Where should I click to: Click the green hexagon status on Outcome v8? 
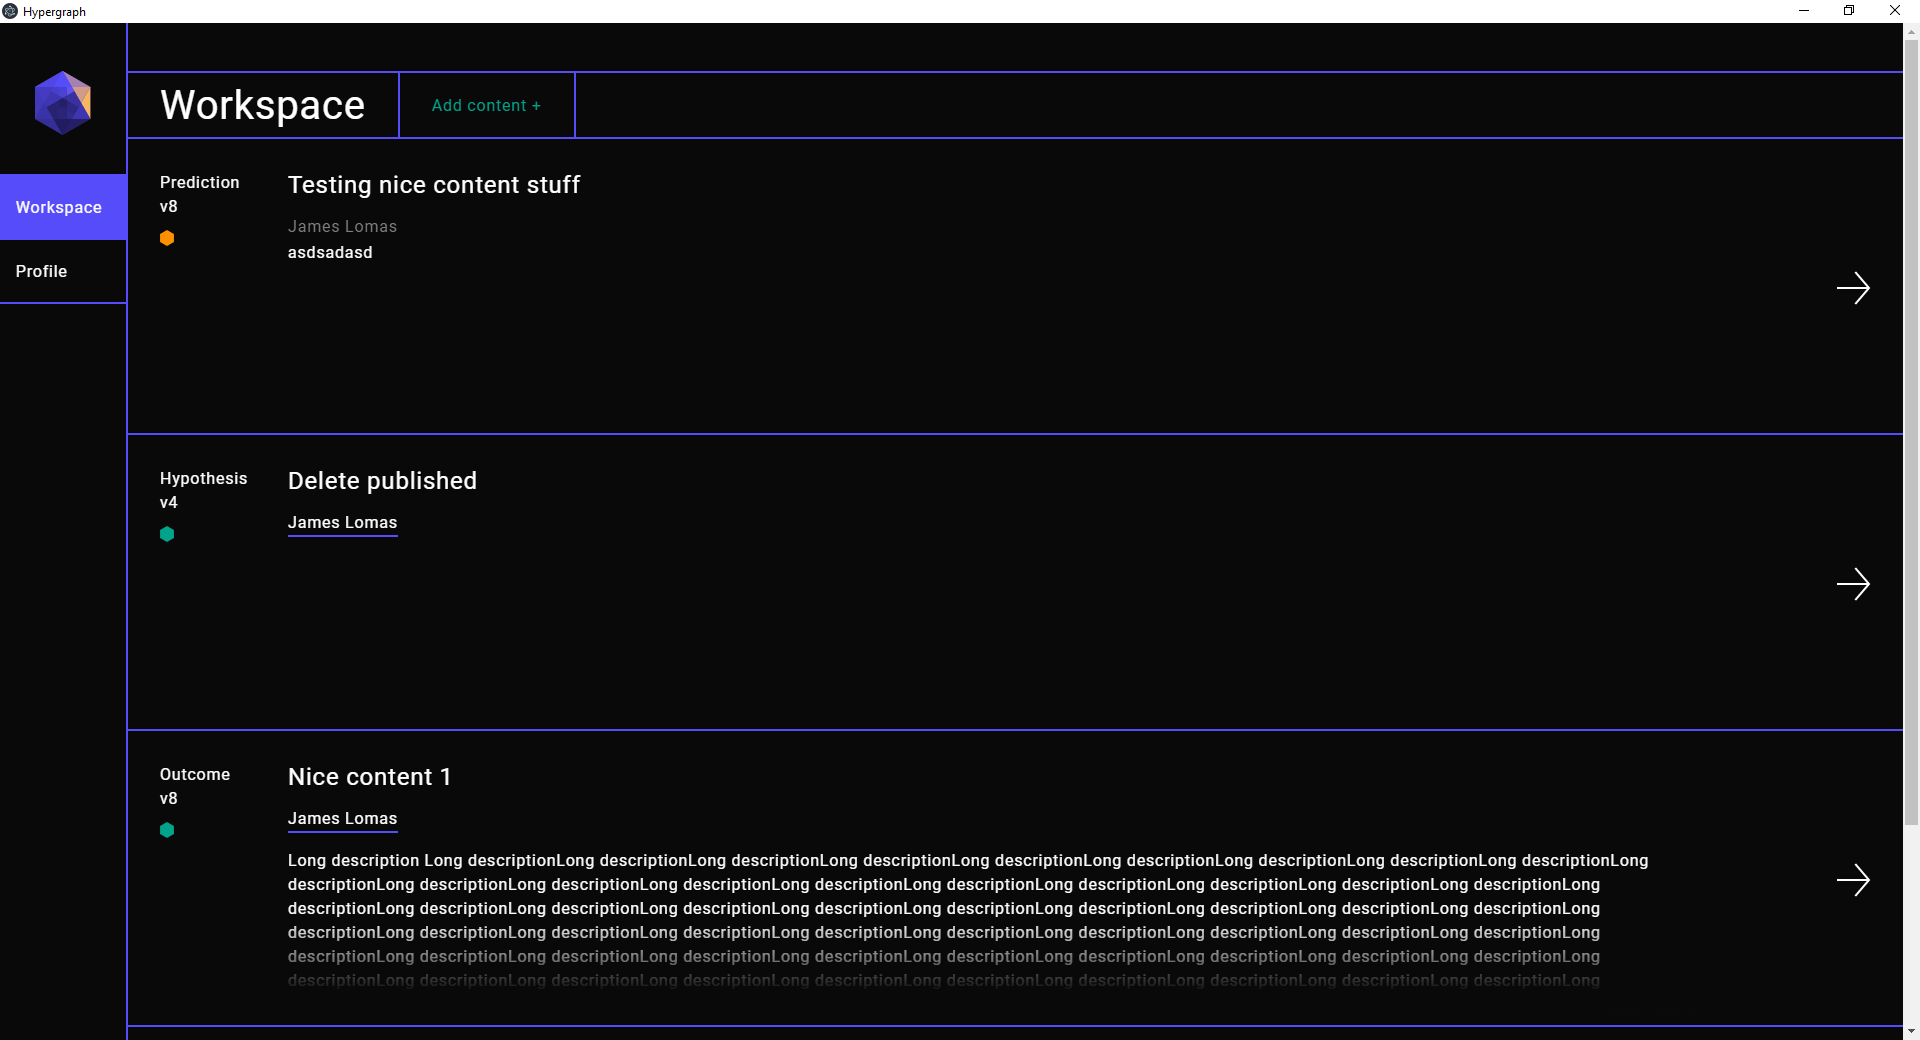(167, 830)
